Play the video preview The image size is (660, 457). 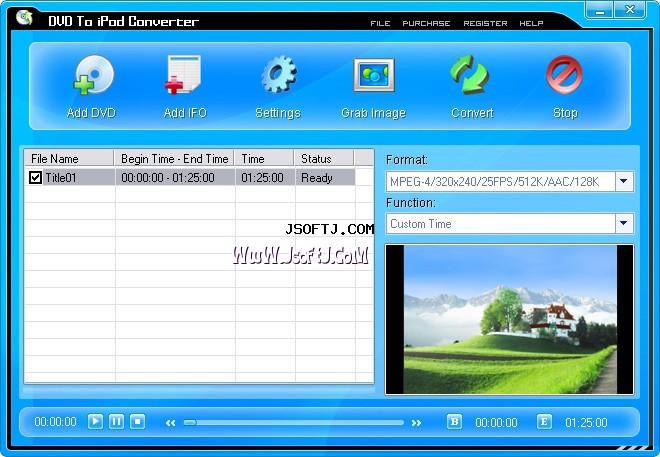[95, 421]
